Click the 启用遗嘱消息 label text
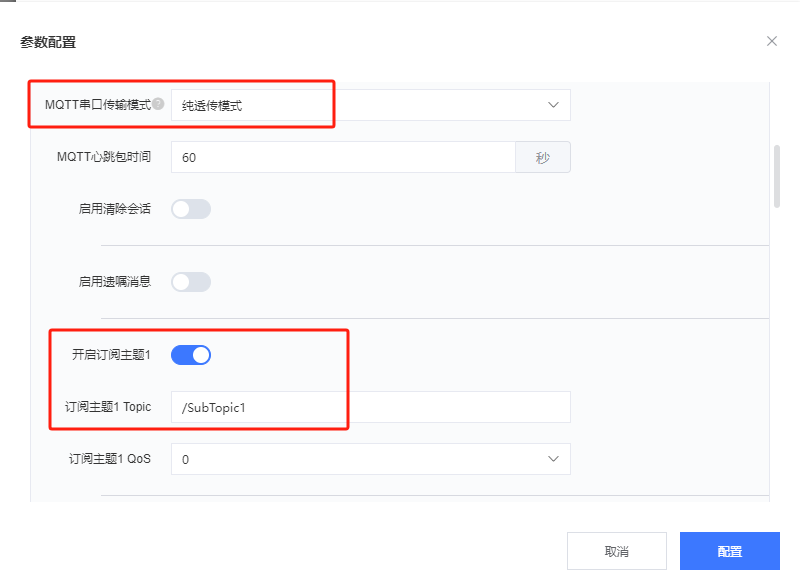This screenshot has height=582, width=800. pos(114,282)
